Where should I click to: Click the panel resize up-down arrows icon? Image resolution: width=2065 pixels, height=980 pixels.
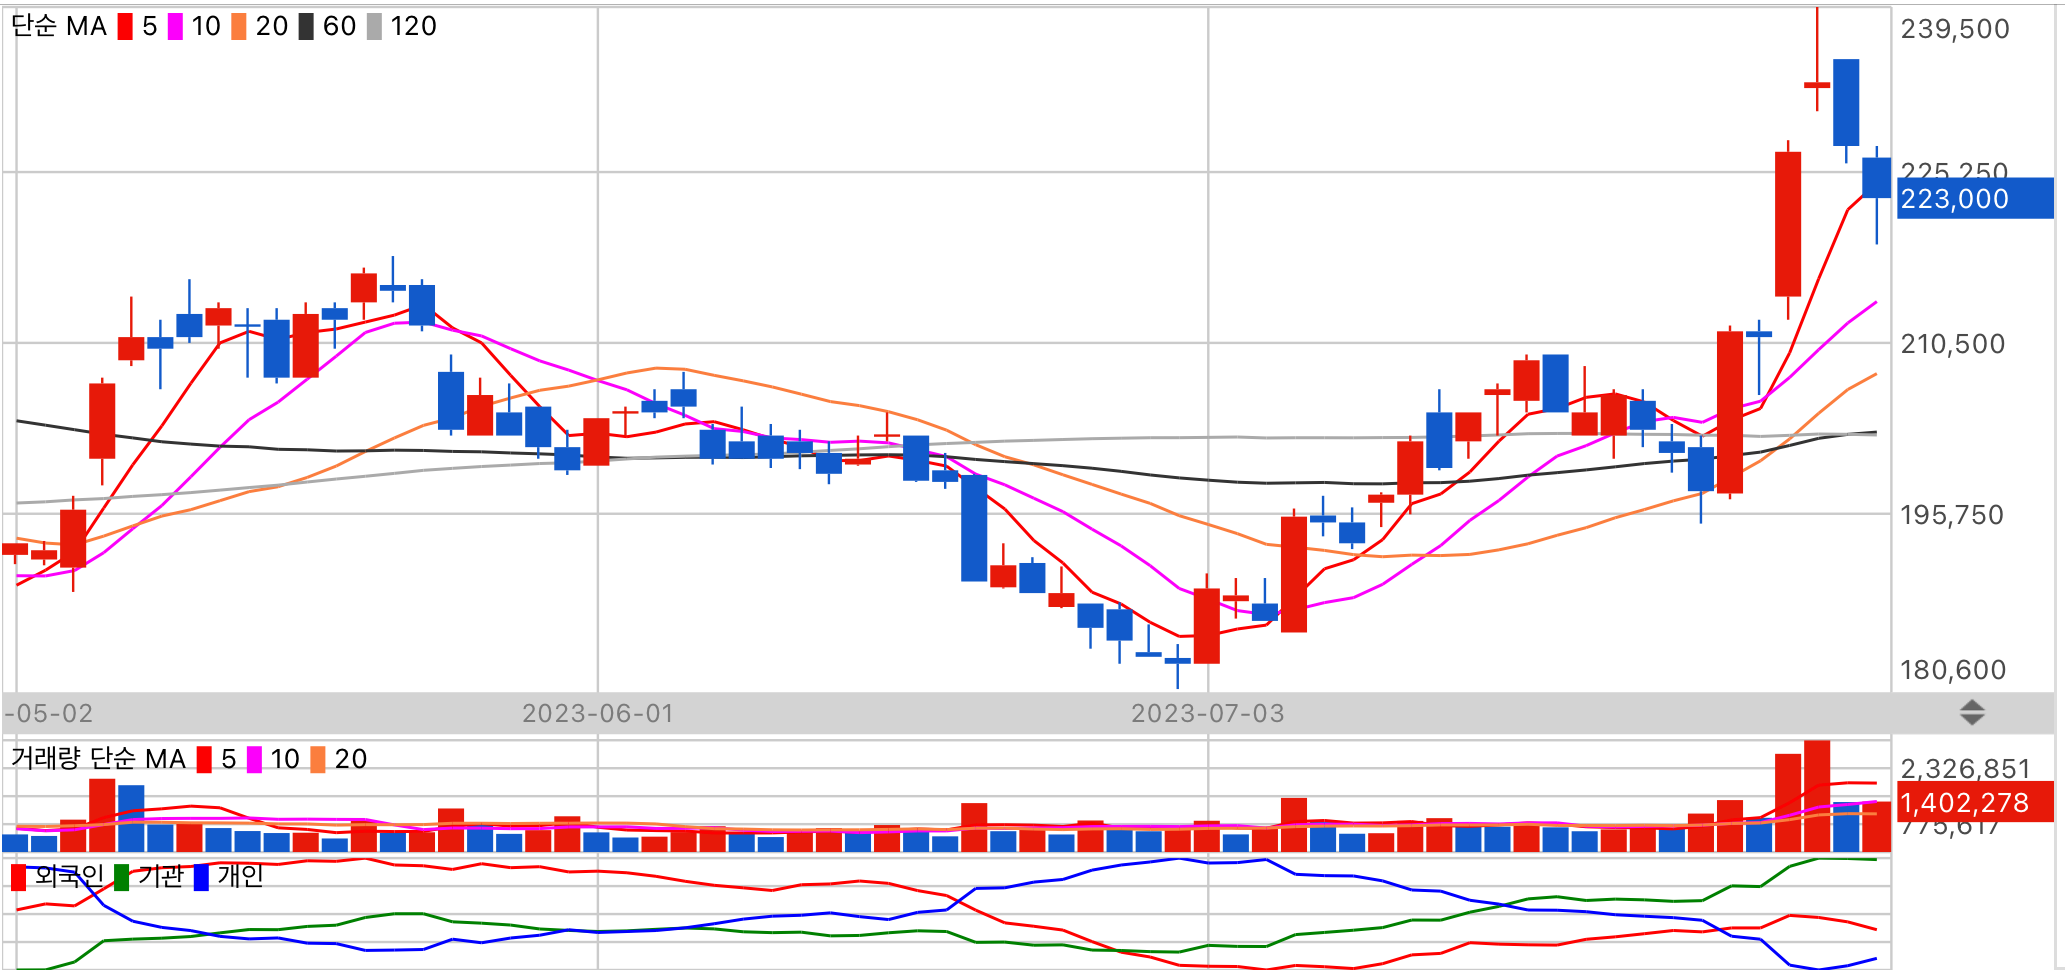[x=1972, y=713]
